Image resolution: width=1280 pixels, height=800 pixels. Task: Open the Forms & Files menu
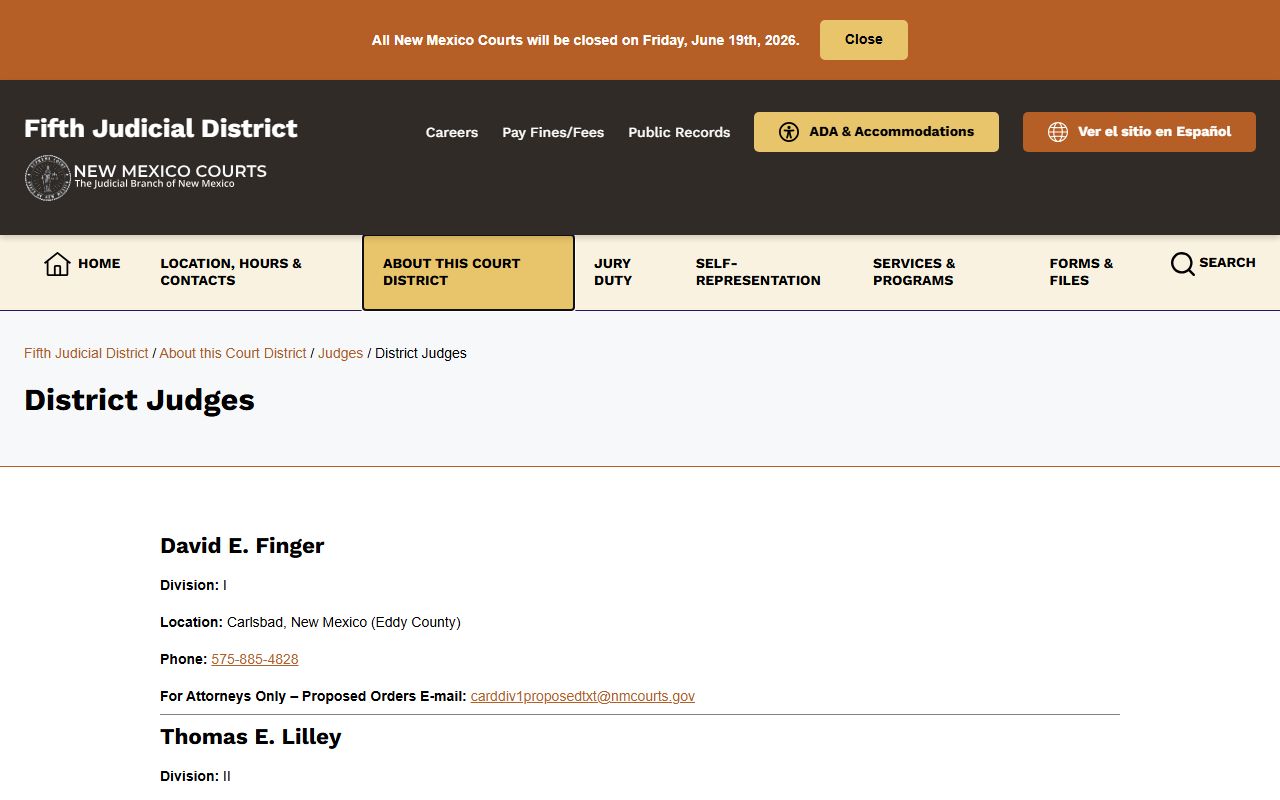(1081, 272)
